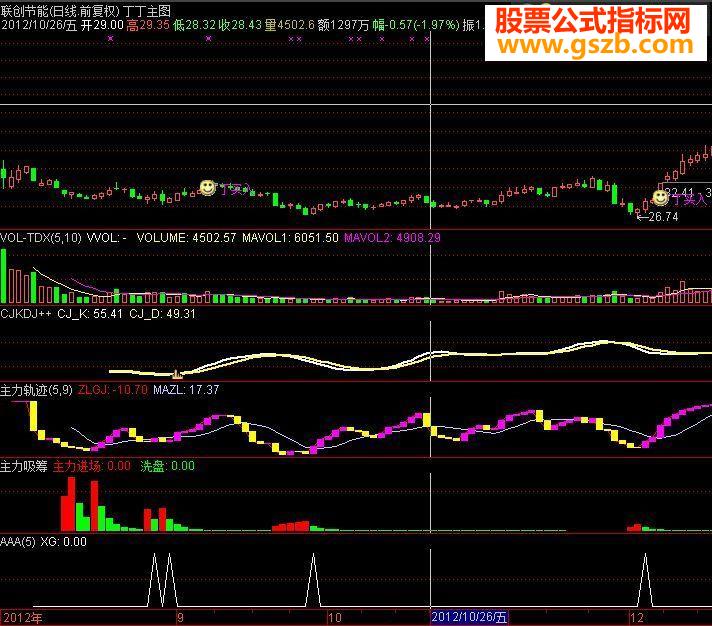This screenshot has height=626, width=712.
Task: Jump to month 9 on the time axis
Action: coord(181,618)
